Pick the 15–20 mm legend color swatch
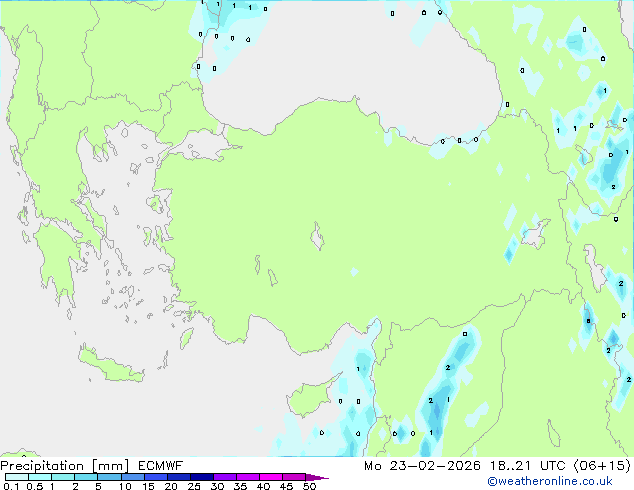634x490 pixels. point(155,477)
